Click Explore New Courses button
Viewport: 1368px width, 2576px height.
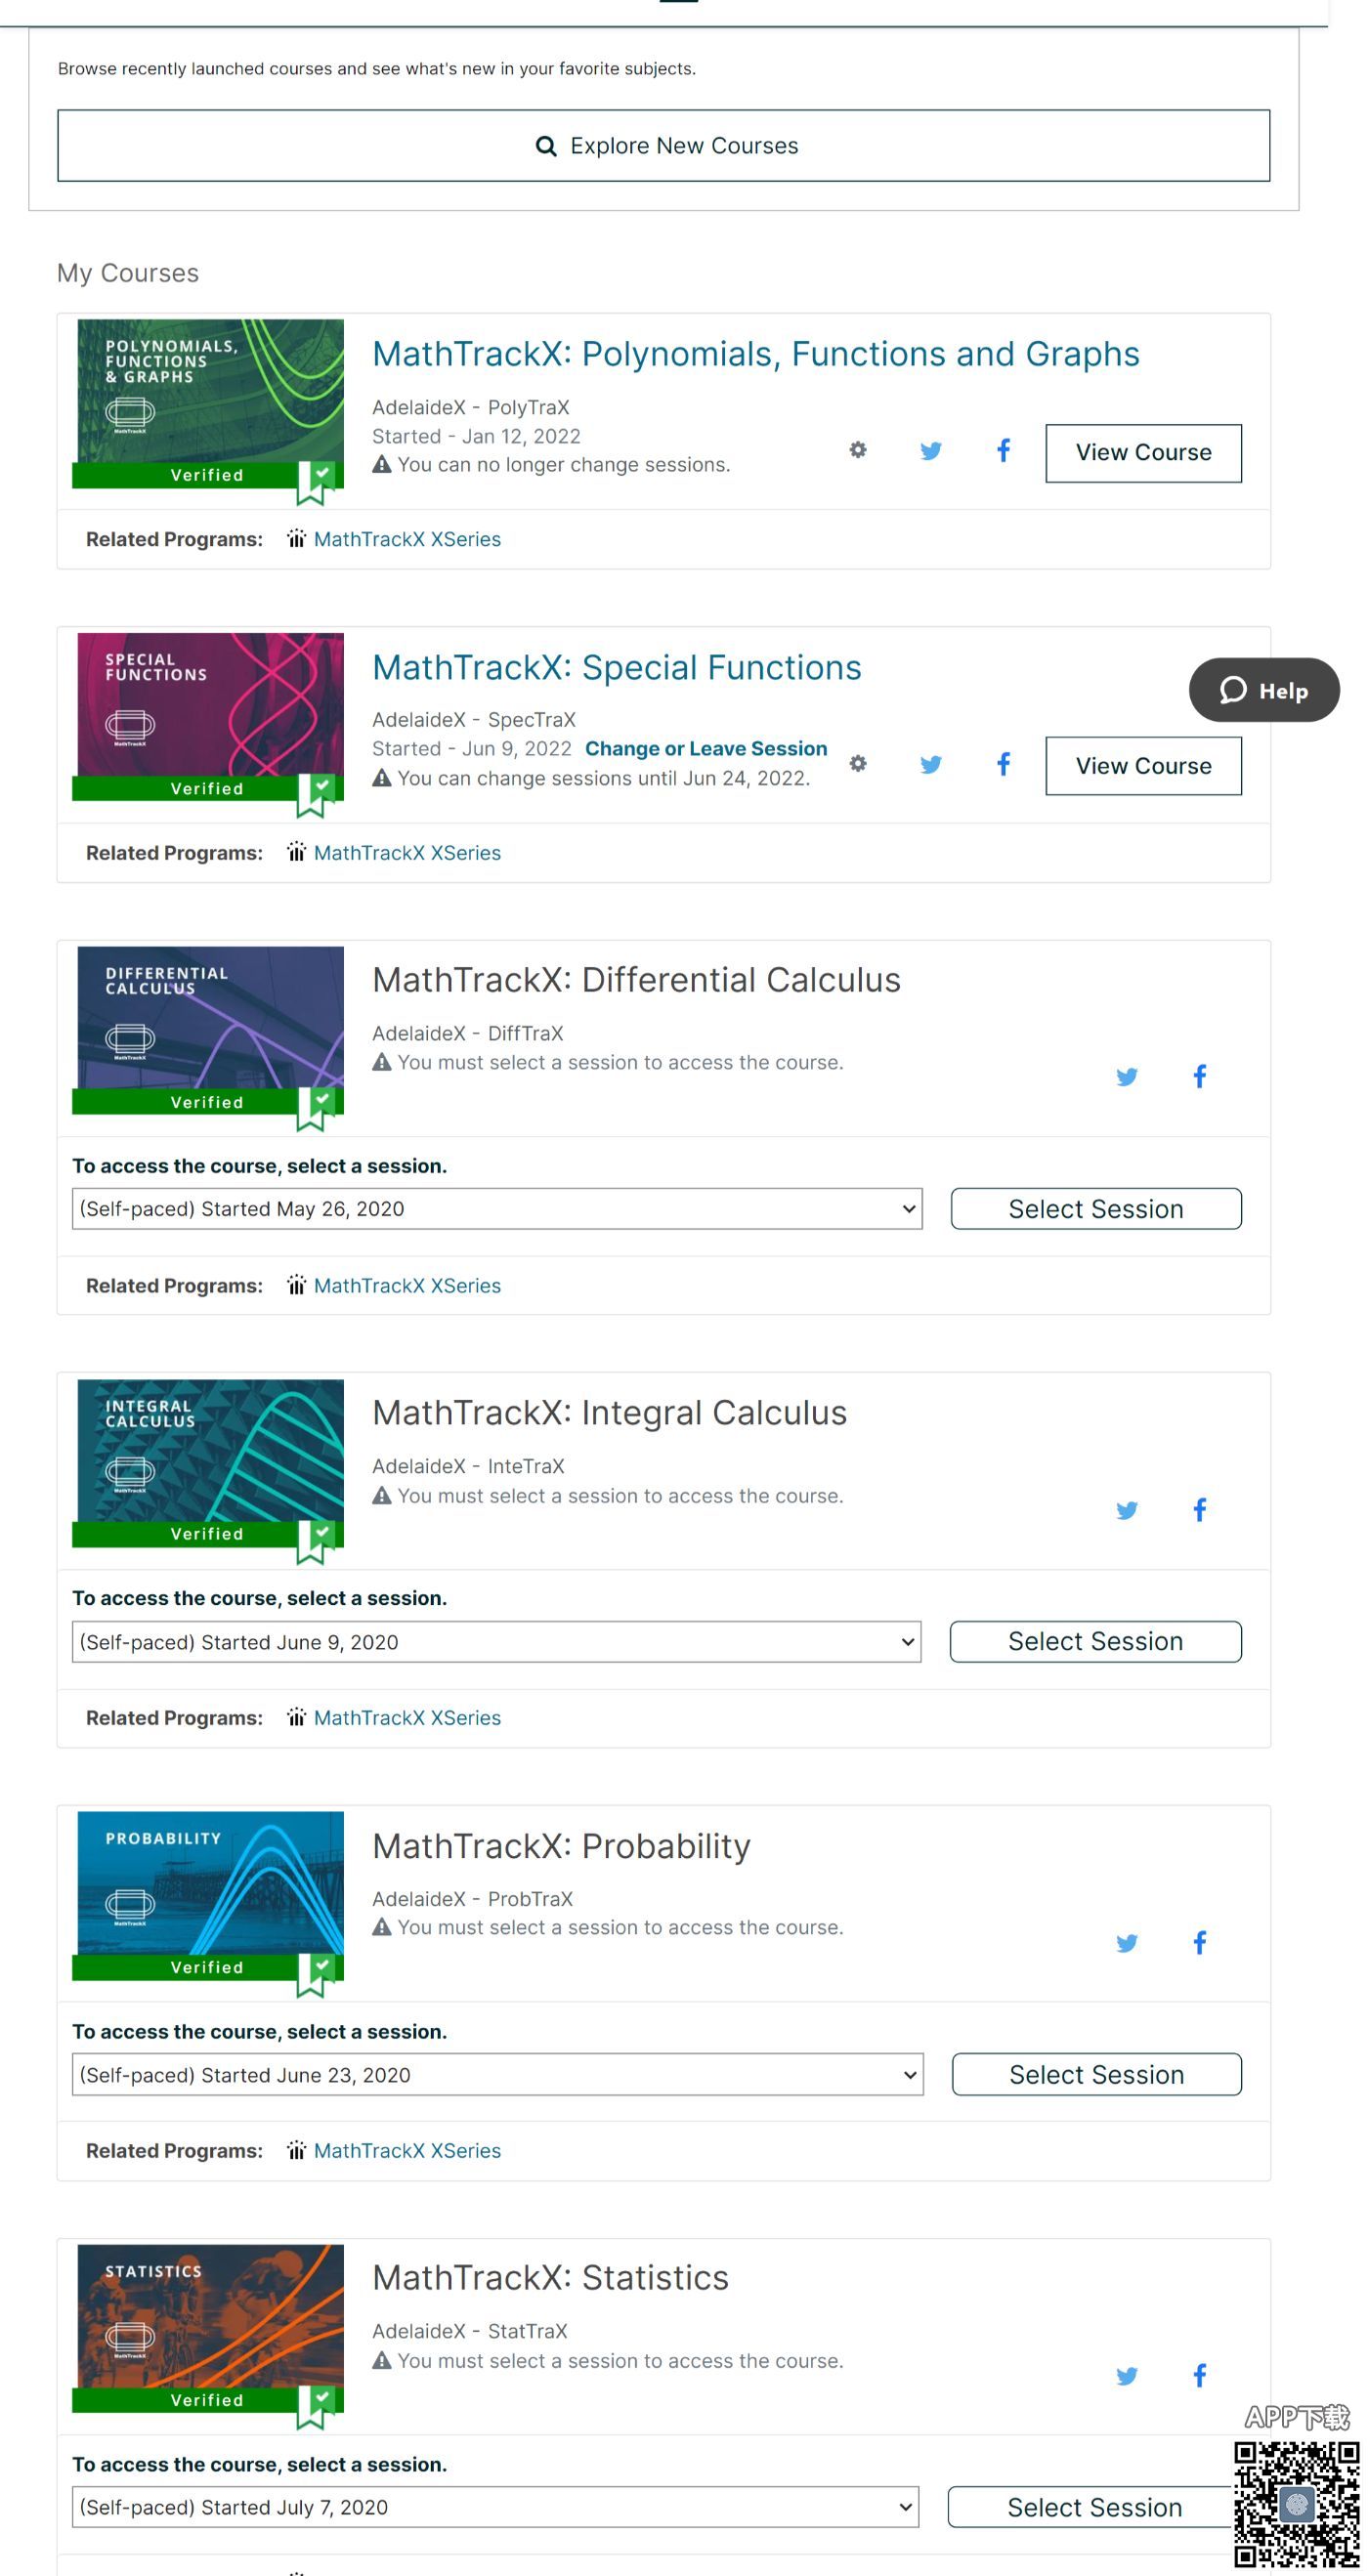663,146
